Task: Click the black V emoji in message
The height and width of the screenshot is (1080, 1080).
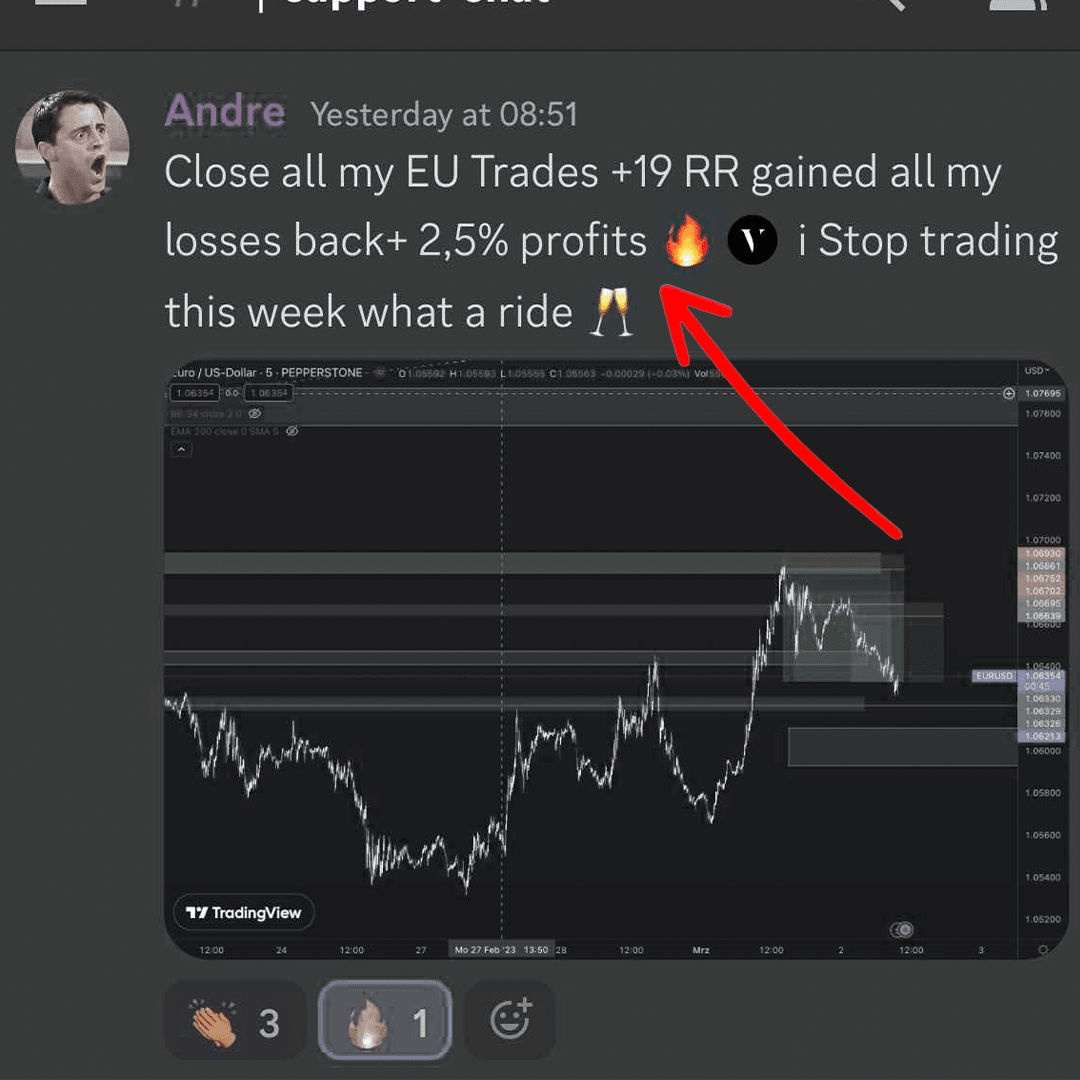Action: (752, 240)
